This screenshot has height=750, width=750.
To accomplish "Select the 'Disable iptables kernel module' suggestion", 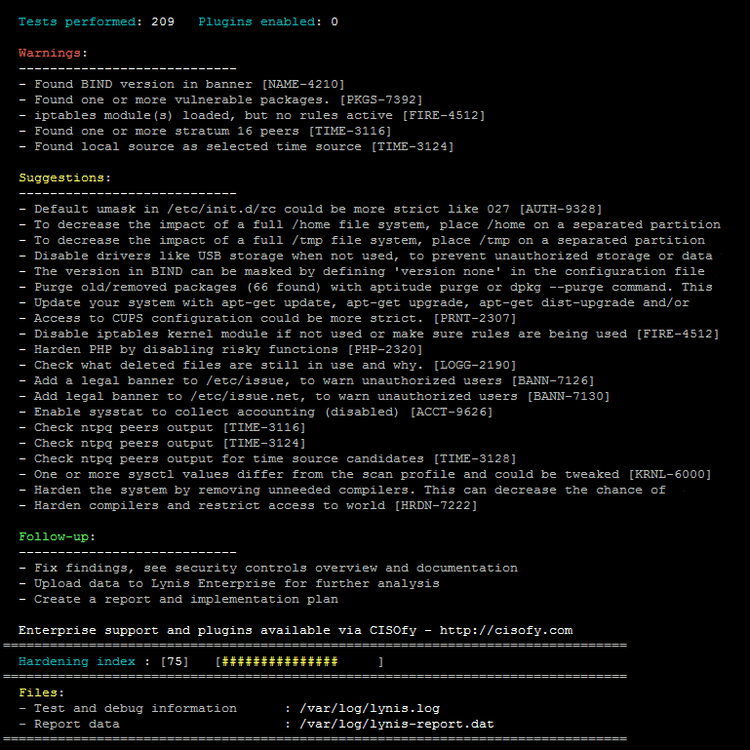I will [x=369, y=334].
